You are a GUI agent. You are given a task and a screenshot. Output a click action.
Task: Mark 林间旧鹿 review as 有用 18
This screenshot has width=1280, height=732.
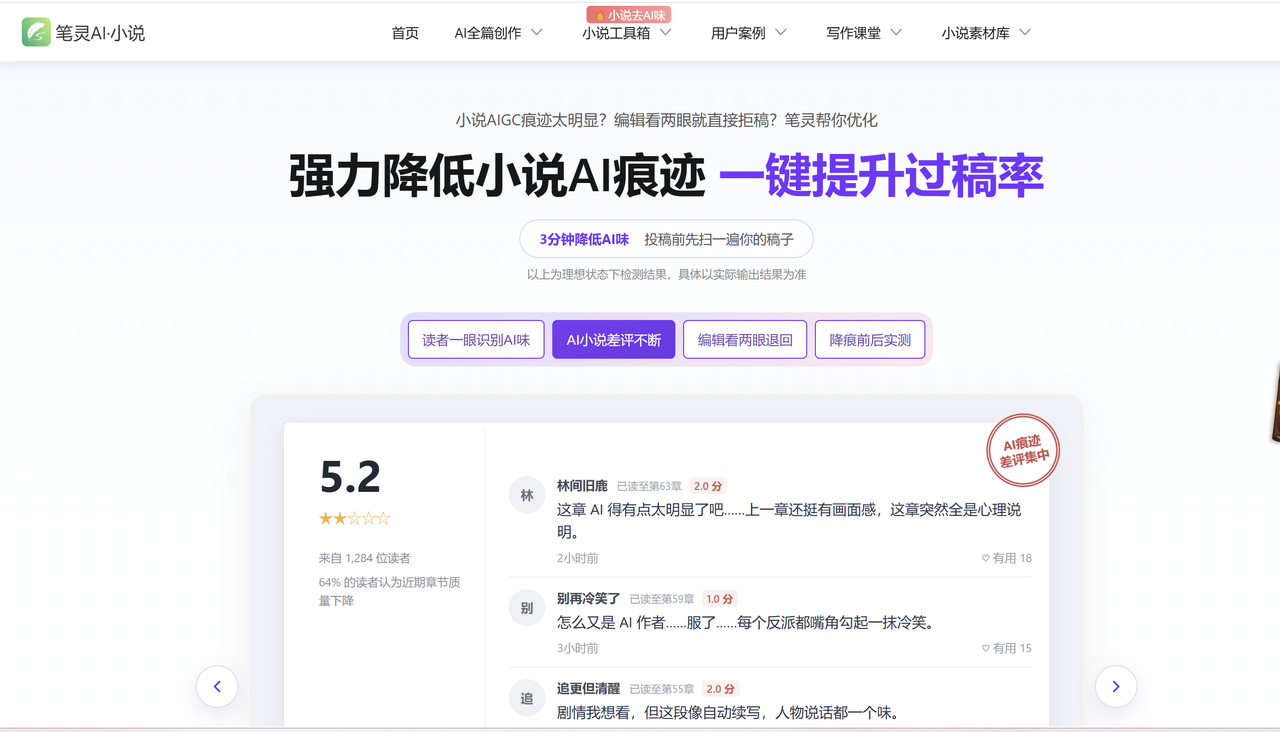point(1006,558)
